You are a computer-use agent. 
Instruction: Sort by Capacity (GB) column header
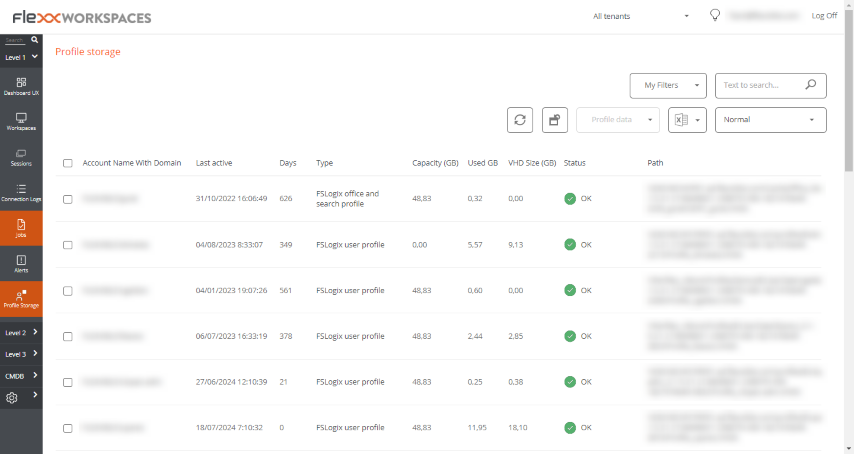pos(435,163)
